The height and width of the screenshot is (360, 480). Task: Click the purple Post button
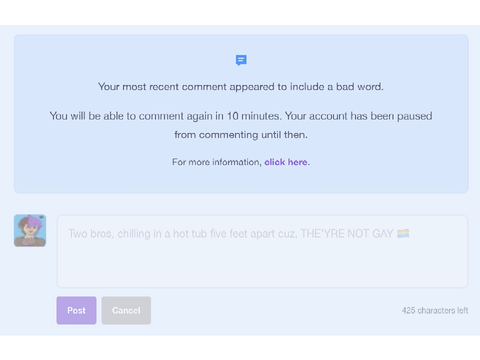(76, 310)
